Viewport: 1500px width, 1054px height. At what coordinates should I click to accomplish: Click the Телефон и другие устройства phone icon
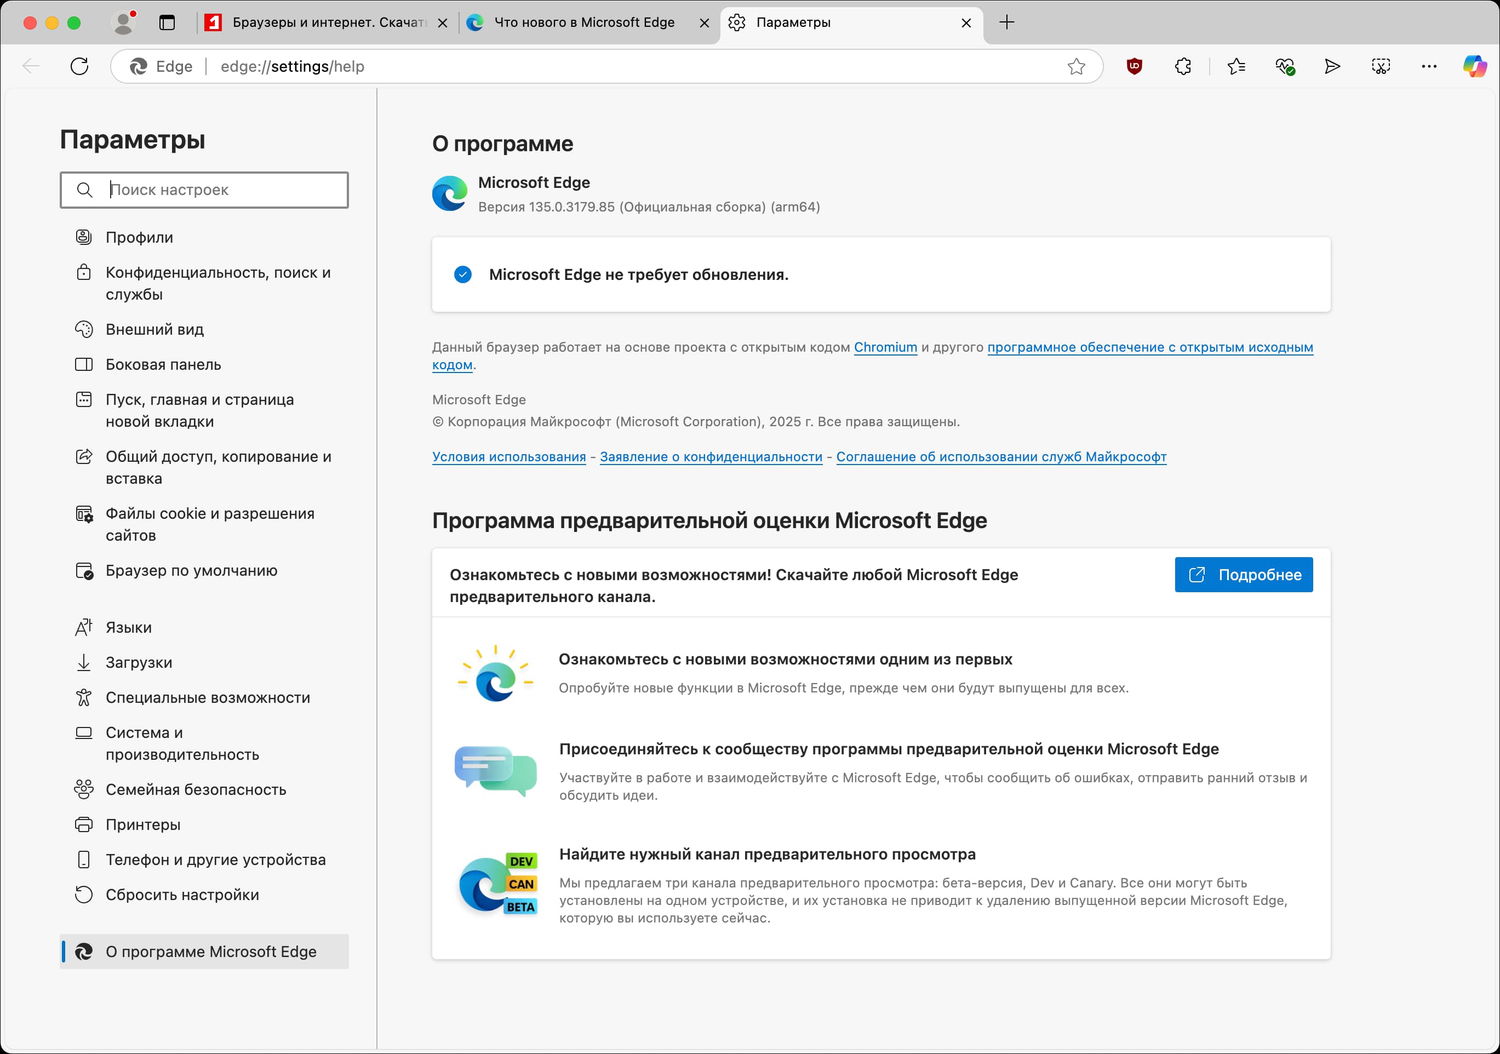coord(84,860)
